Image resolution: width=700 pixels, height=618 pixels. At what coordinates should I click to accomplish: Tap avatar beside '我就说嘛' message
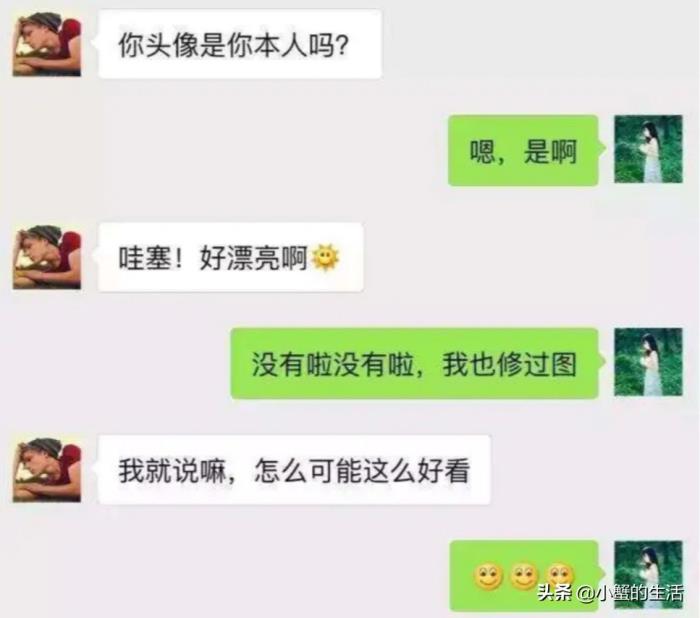tap(47, 470)
